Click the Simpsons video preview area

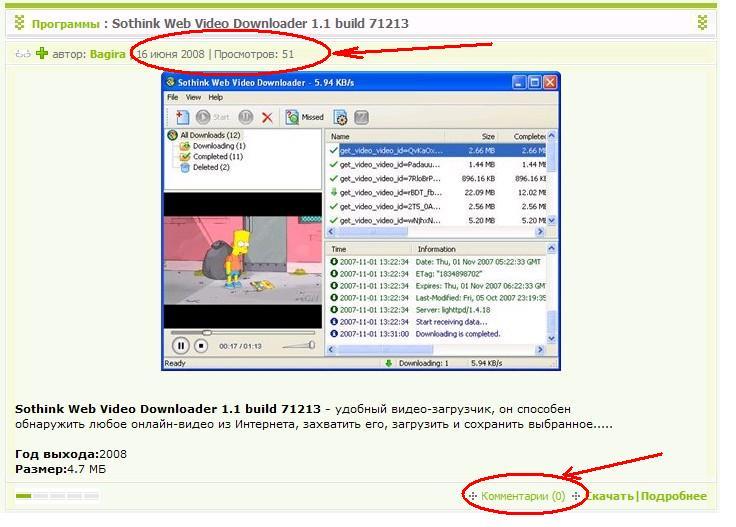243,260
